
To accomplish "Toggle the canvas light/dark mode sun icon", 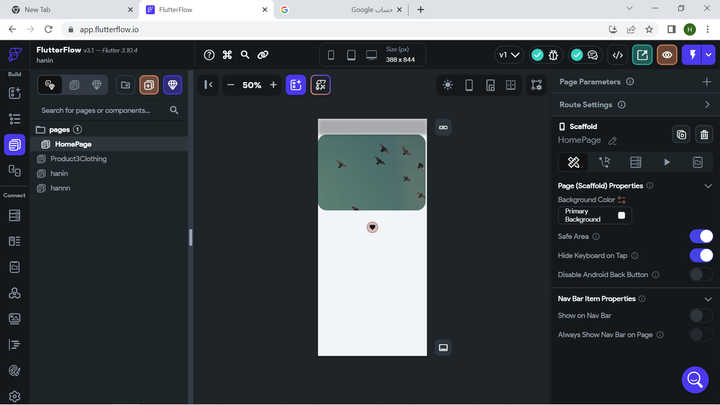I will pyautogui.click(x=447, y=85).
